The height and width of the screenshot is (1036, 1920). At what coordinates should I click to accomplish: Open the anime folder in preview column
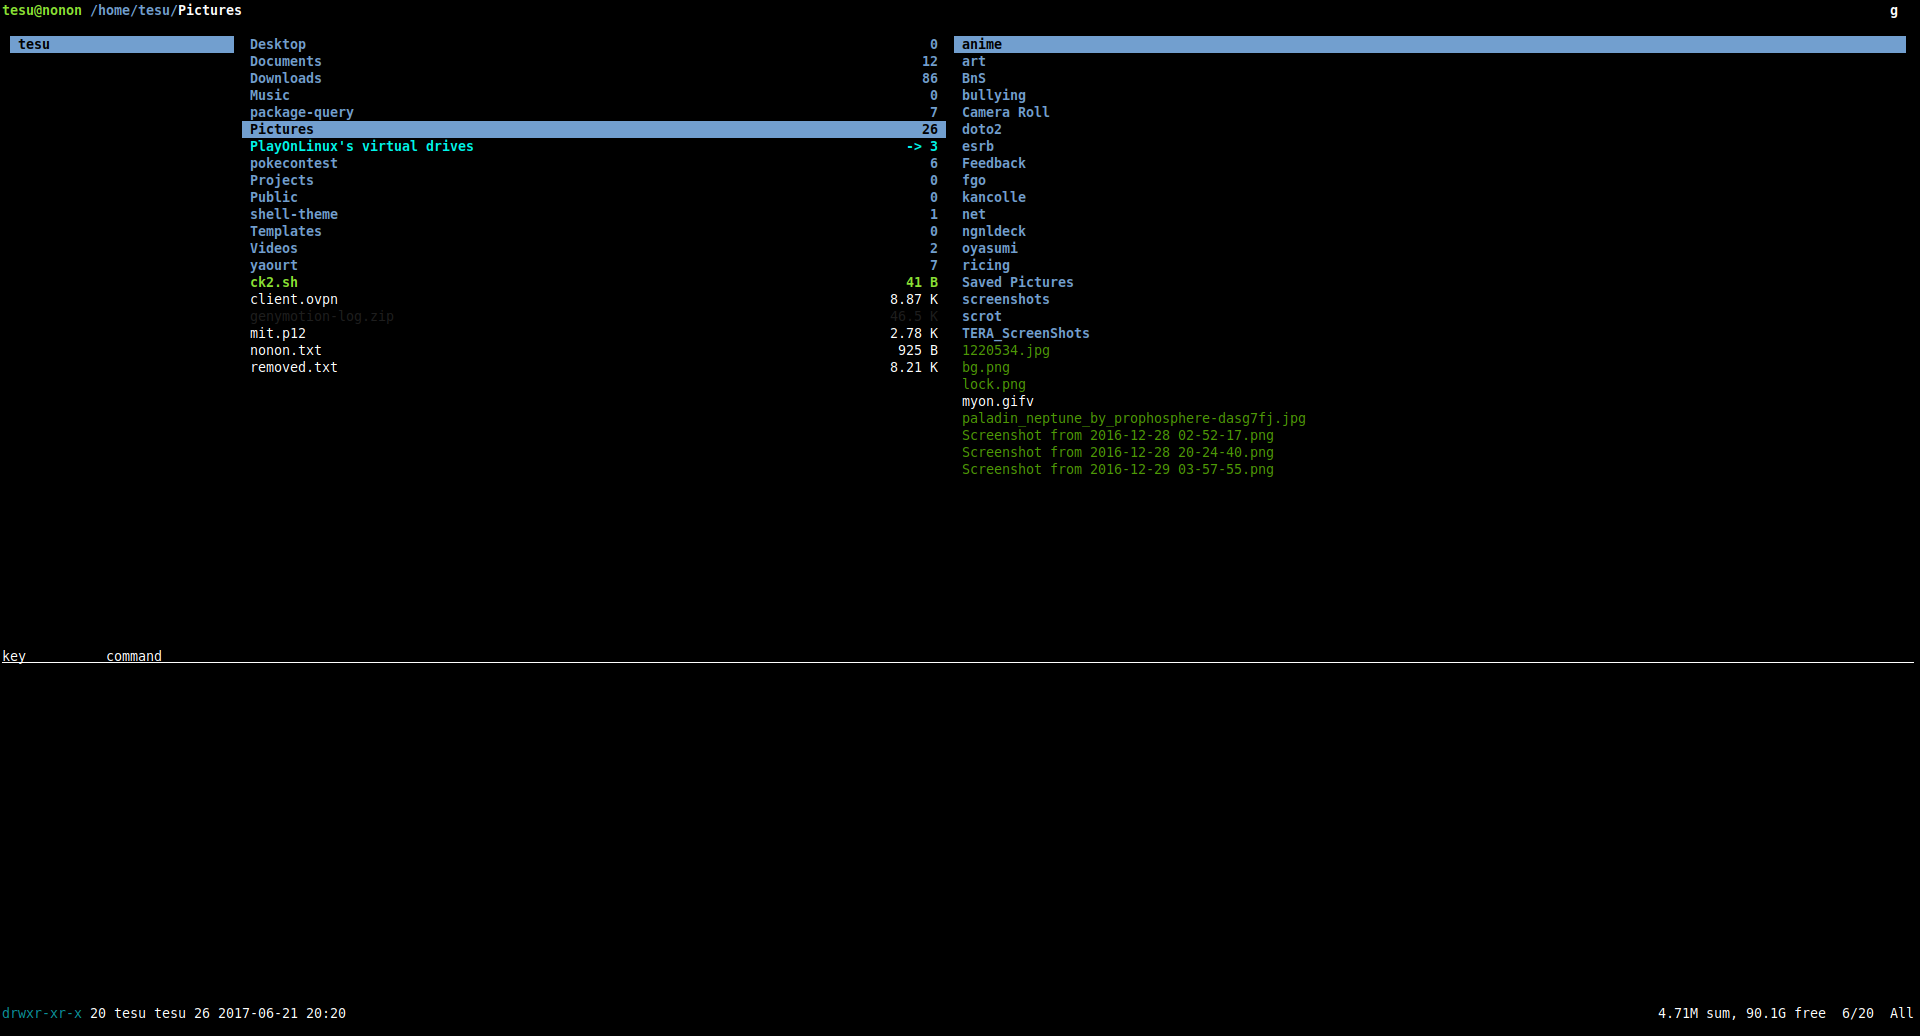tap(981, 44)
